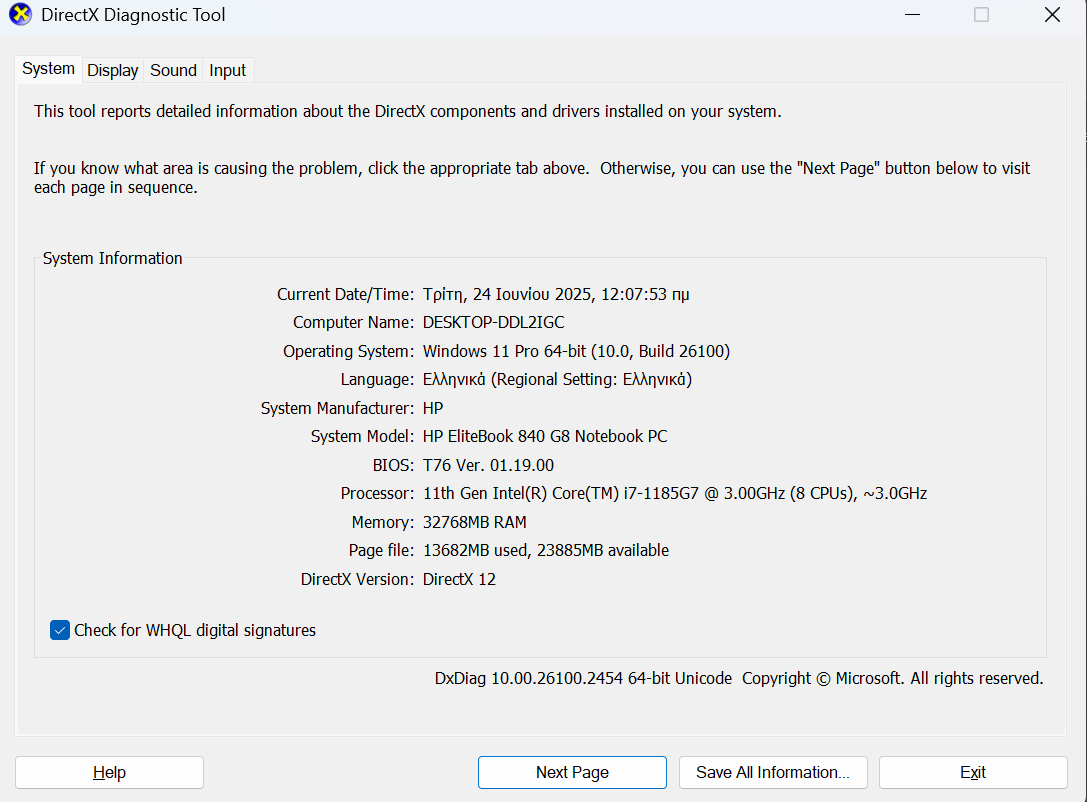Click the System Model: field label
1087x802 pixels.
[x=362, y=437]
